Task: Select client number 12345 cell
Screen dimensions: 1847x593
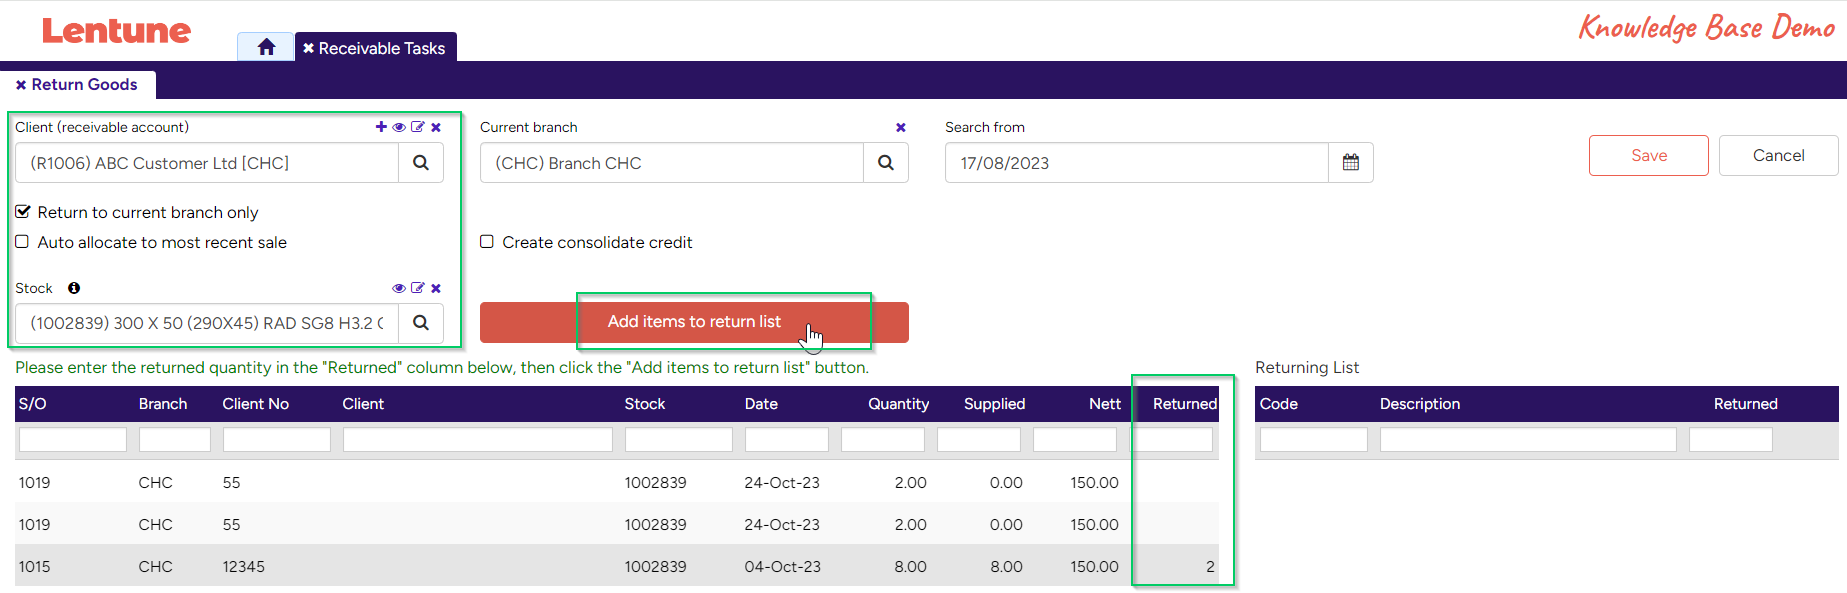Action: click(x=244, y=566)
